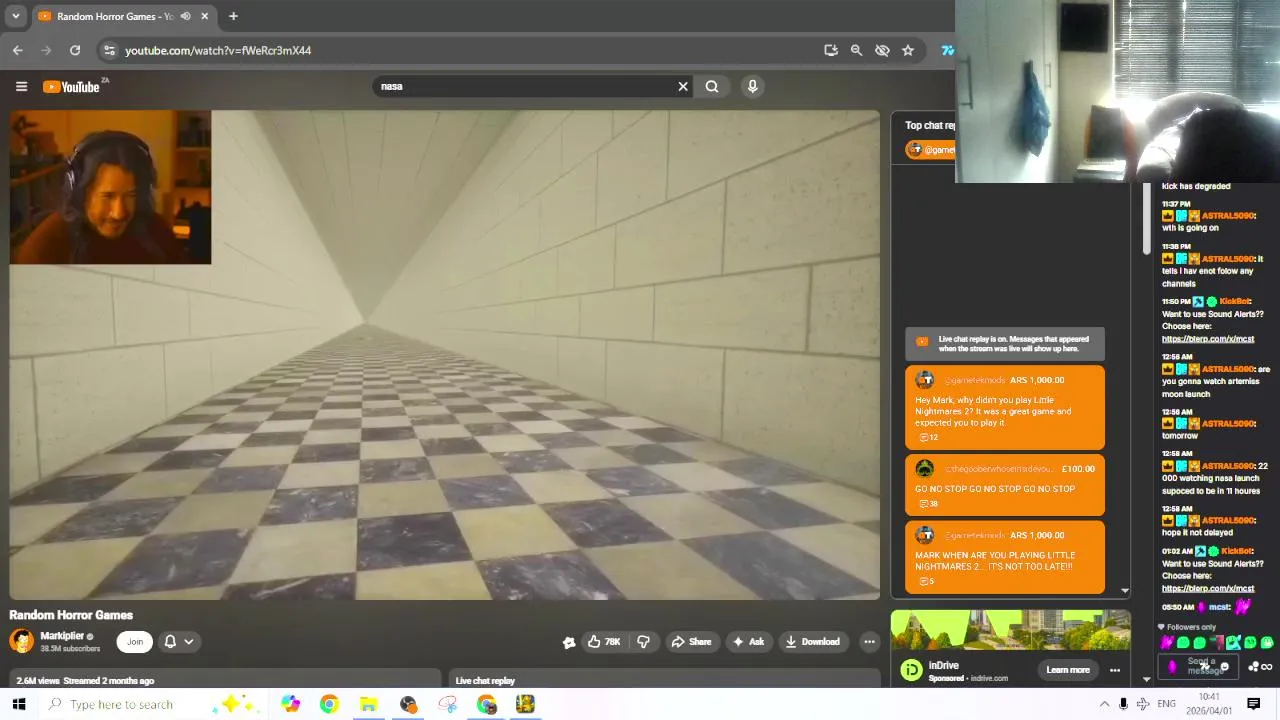Expand the notification bell dropdown
Screen dimensions: 1280x720
(179, 641)
